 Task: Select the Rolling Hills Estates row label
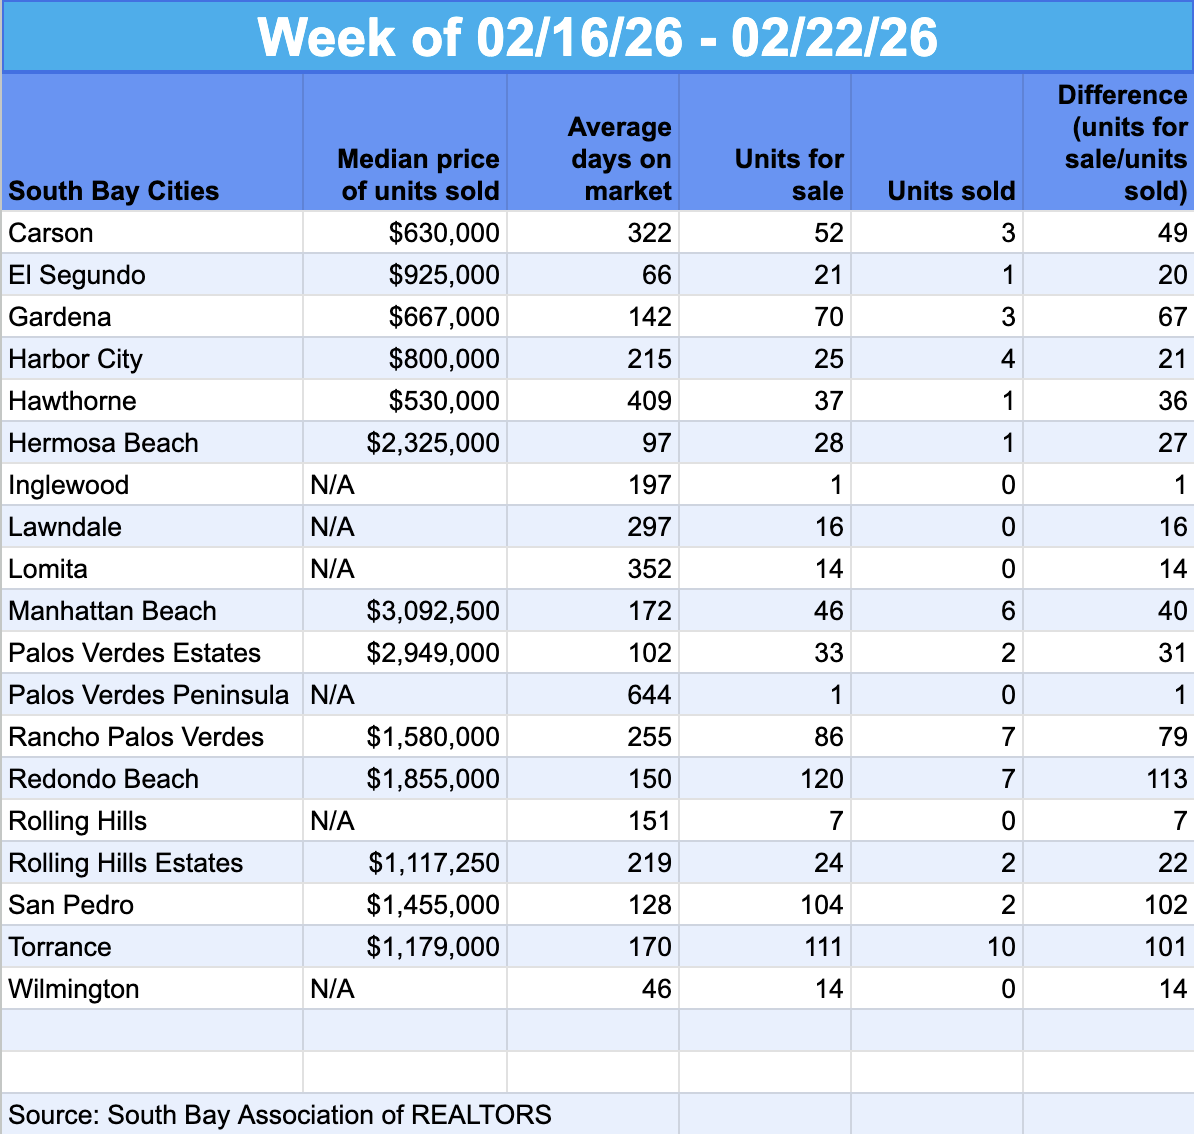(126, 863)
